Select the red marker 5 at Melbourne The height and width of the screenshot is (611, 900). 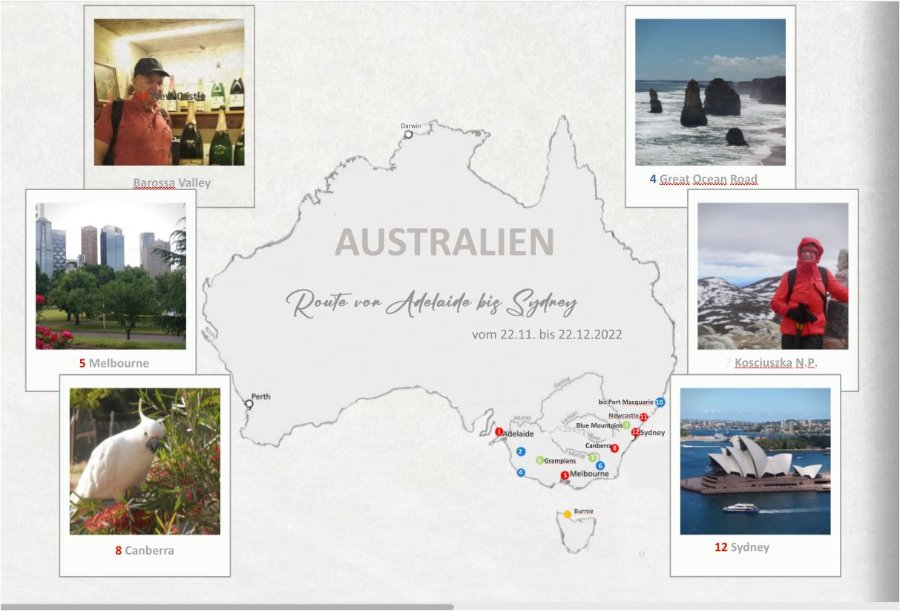coord(565,475)
